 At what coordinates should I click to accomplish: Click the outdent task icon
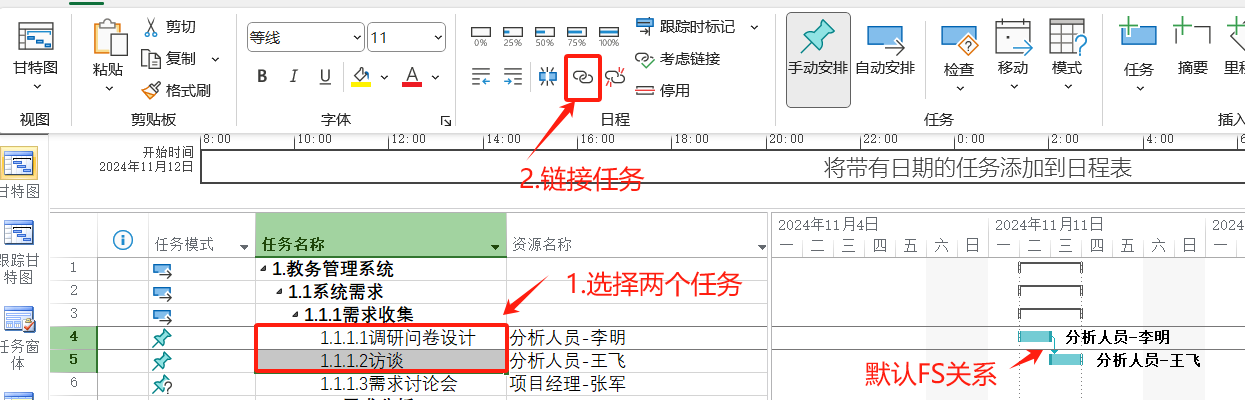[x=481, y=76]
